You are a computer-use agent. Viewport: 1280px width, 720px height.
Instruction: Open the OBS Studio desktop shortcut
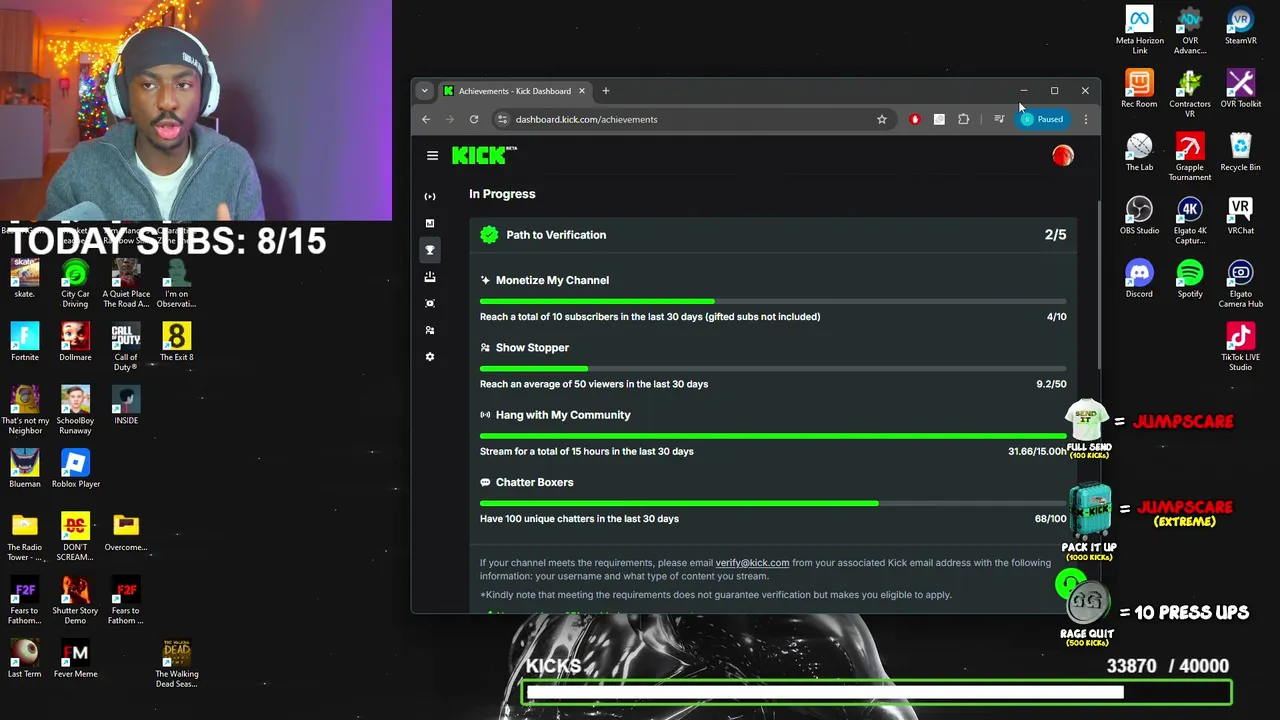1139,215
